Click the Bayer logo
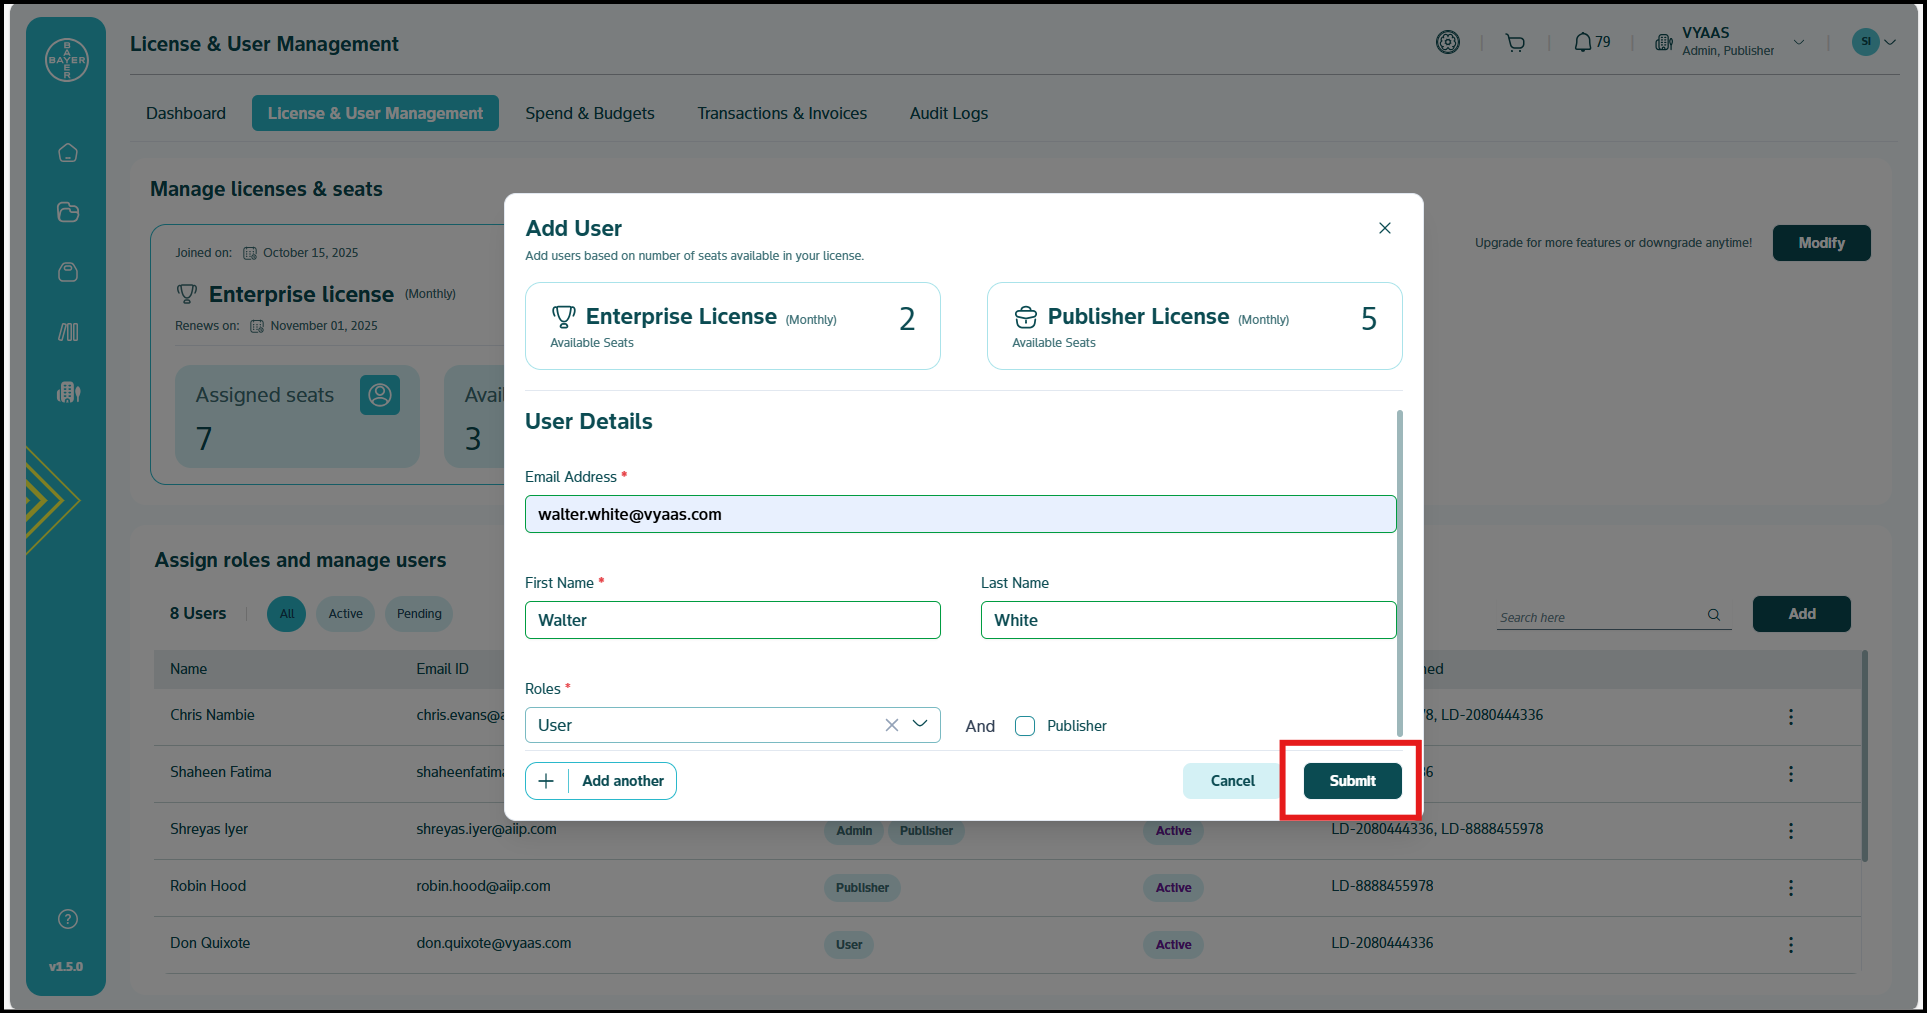 coord(67,60)
